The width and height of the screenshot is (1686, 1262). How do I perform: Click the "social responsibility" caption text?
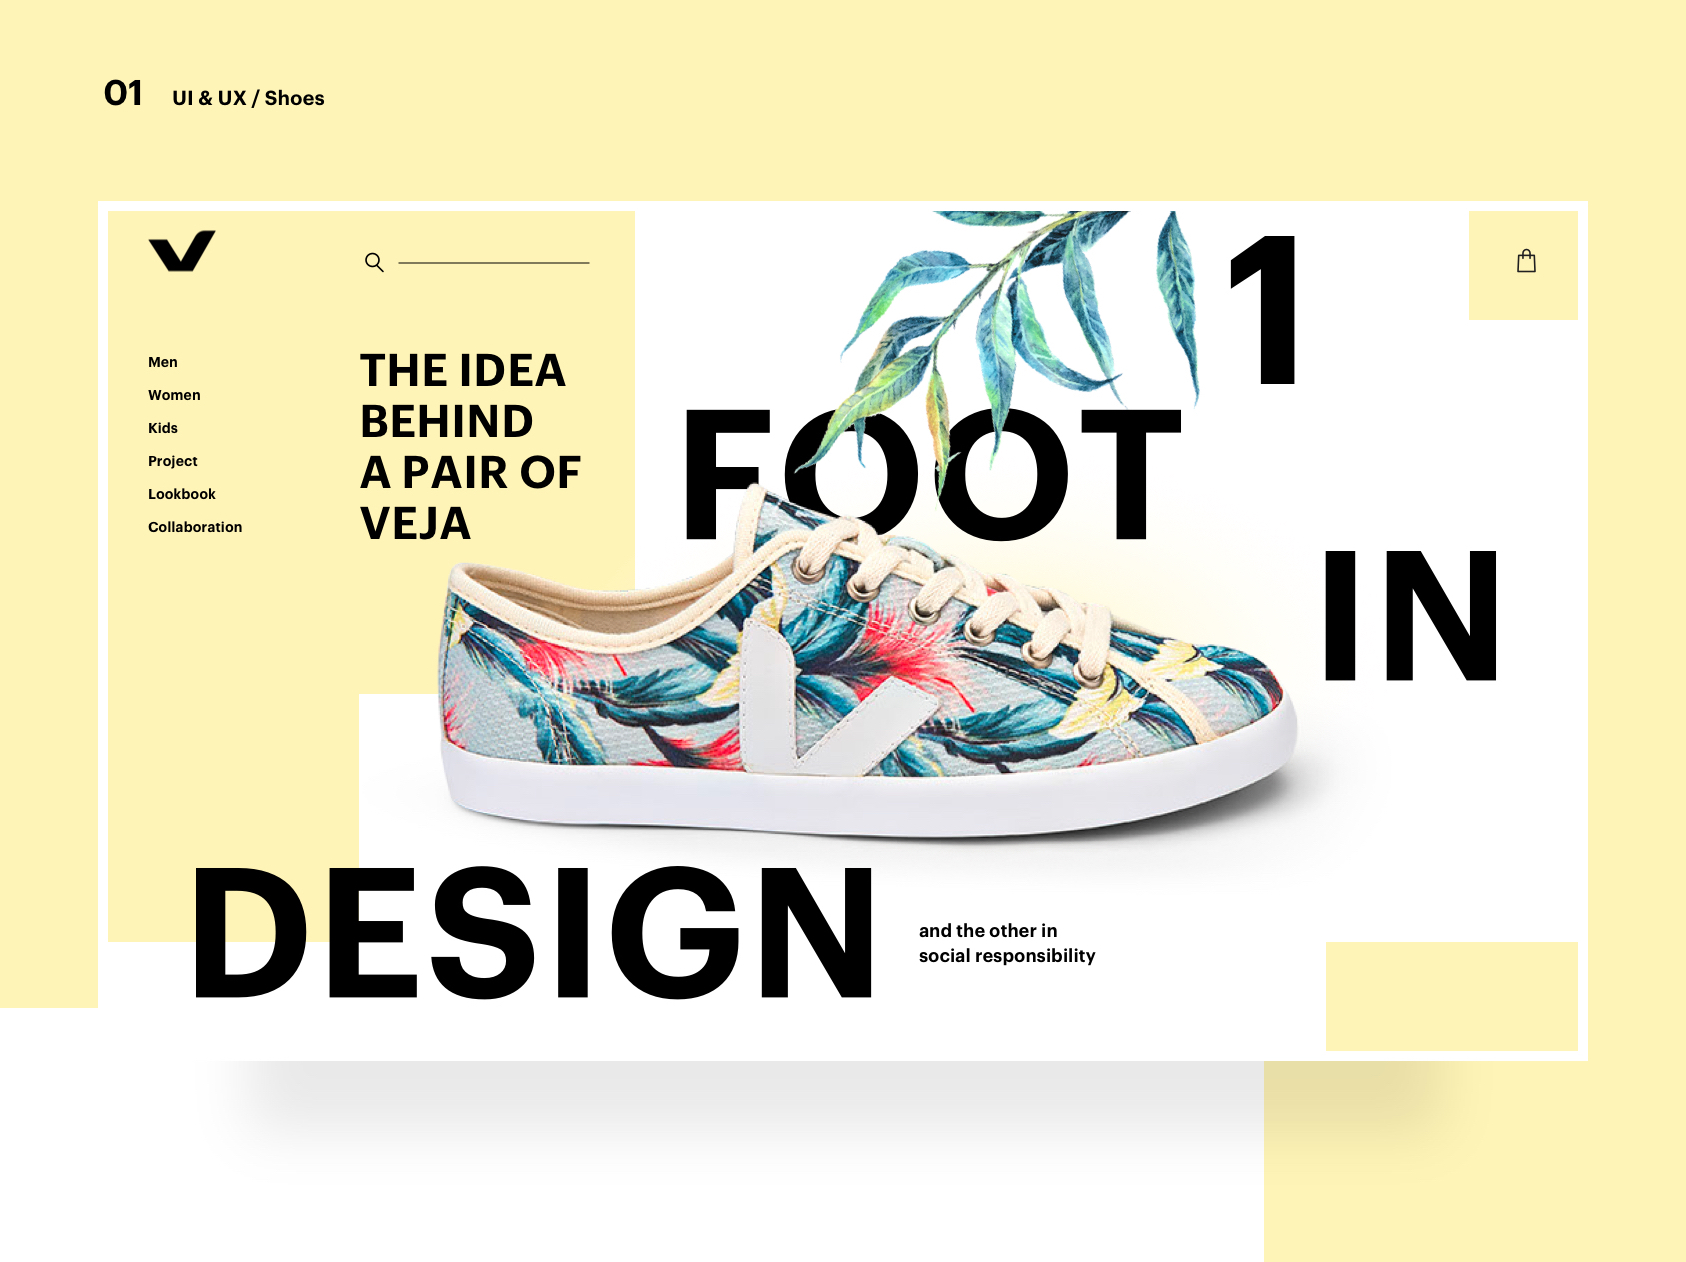(1007, 956)
